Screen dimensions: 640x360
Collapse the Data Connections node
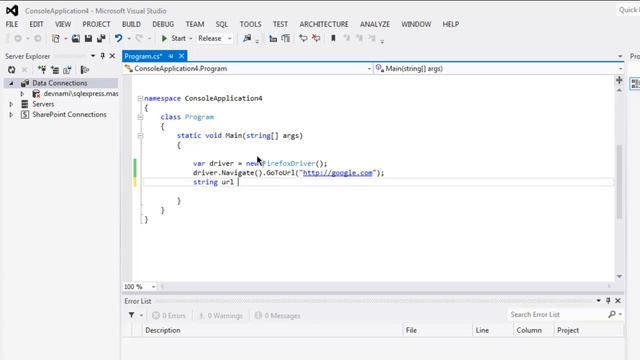[11, 83]
